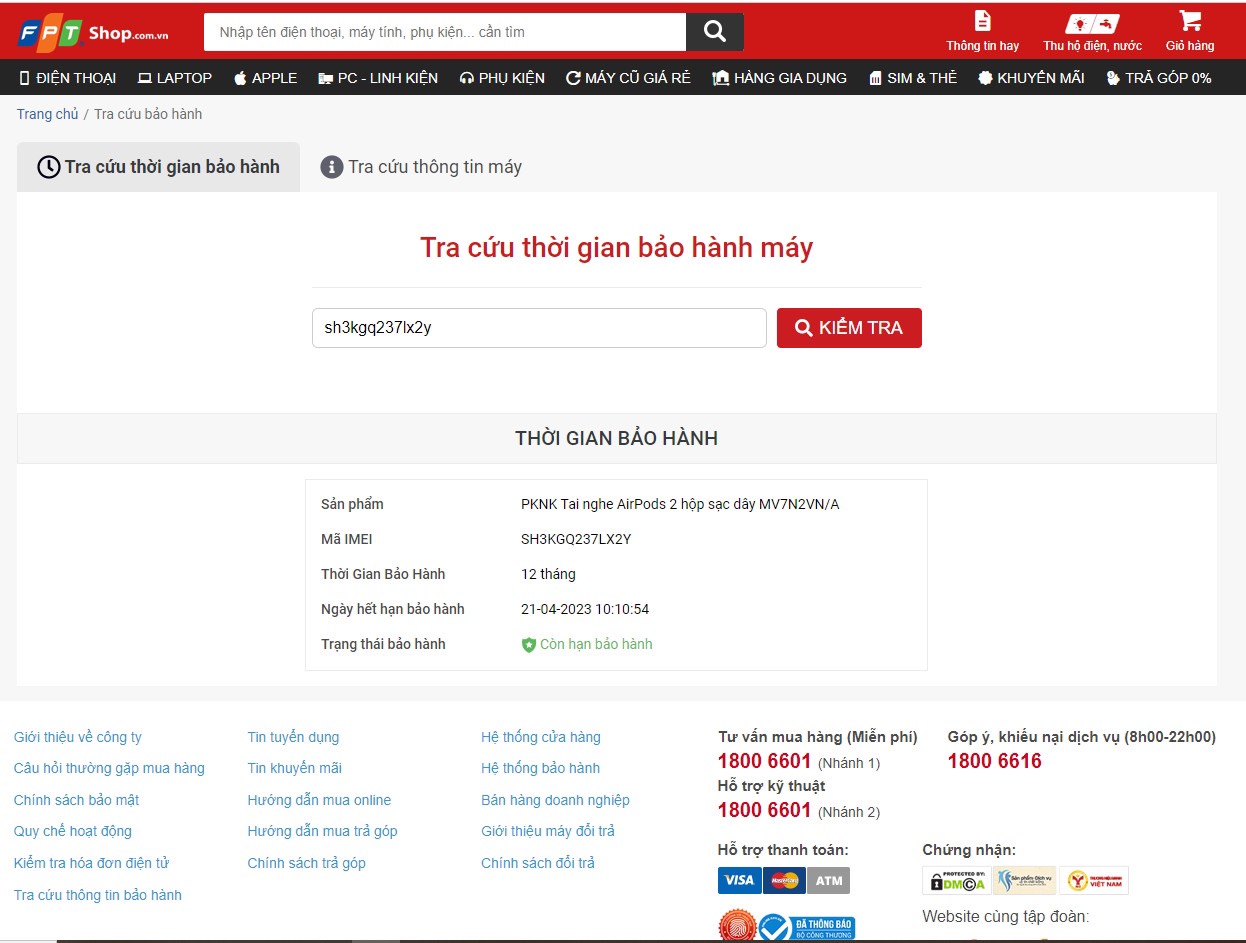Open the Tin khuyến mãi link

tap(295, 768)
